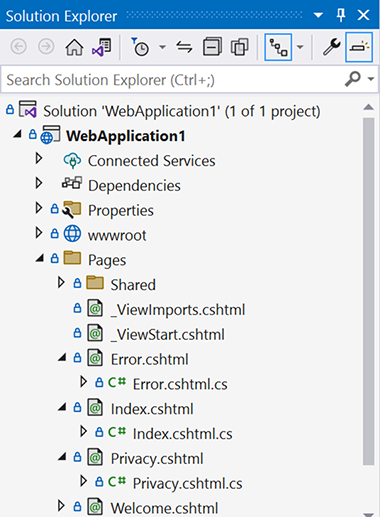Viewport: 380px width, 517px height.
Task: Open Properties with the wrench icon
Action: [331, 47]
